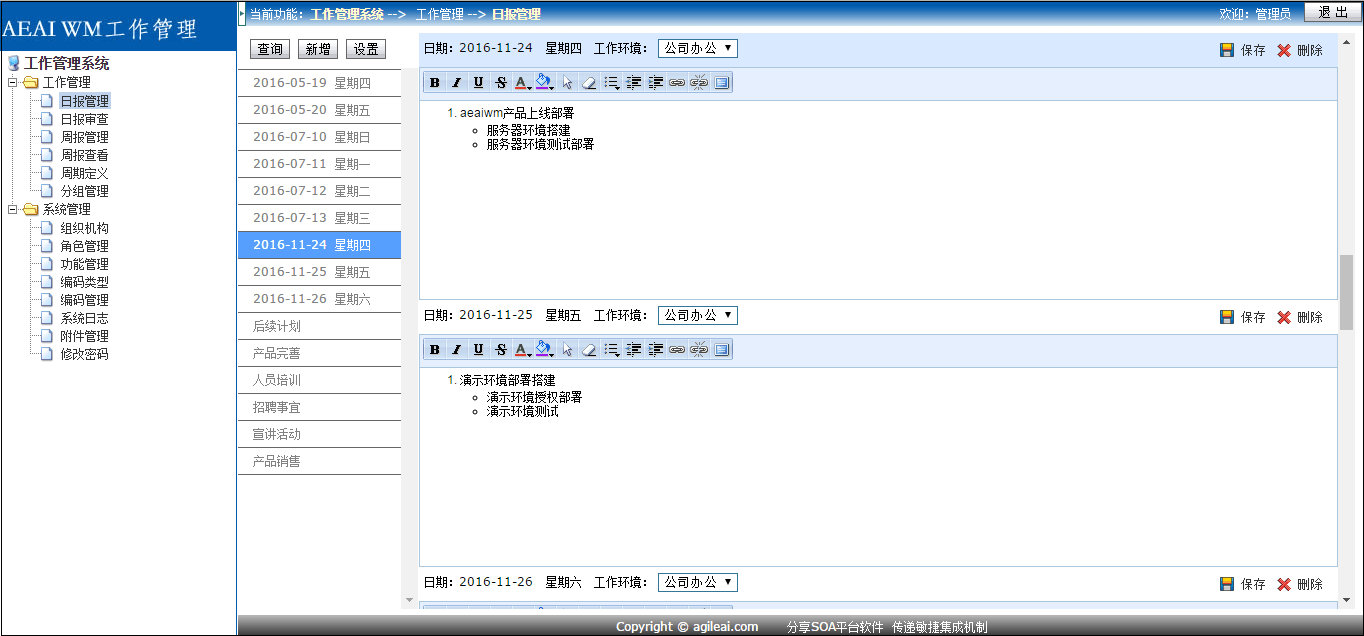Select the 2016-11-25 星期五 date entry
Screen dimensions: 1364x636
[x=319, y=272]
